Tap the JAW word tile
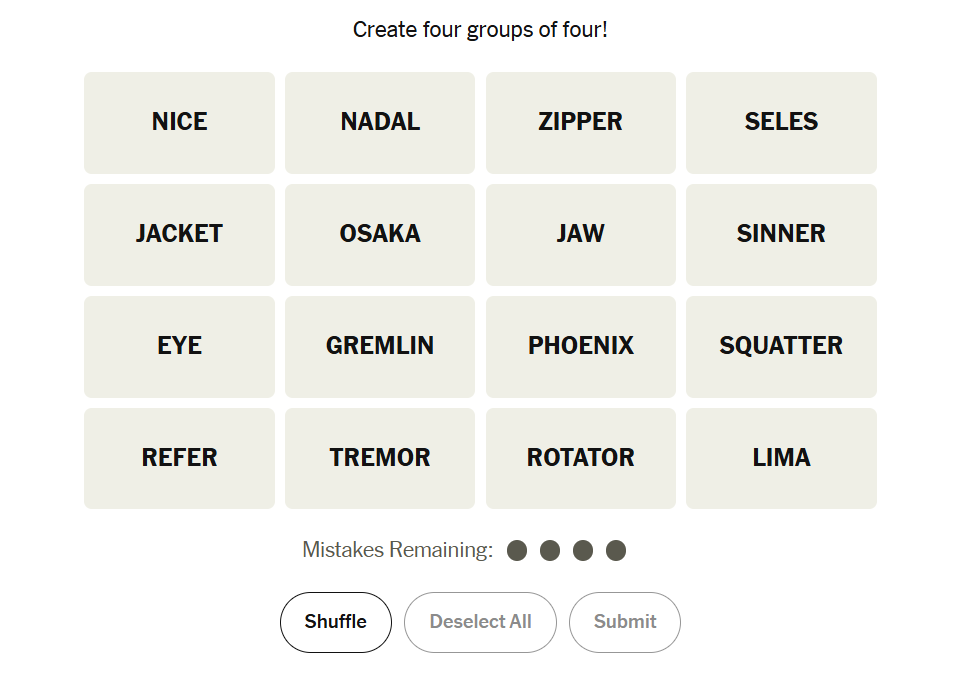 pyautogui.click(x=580, y=234)
